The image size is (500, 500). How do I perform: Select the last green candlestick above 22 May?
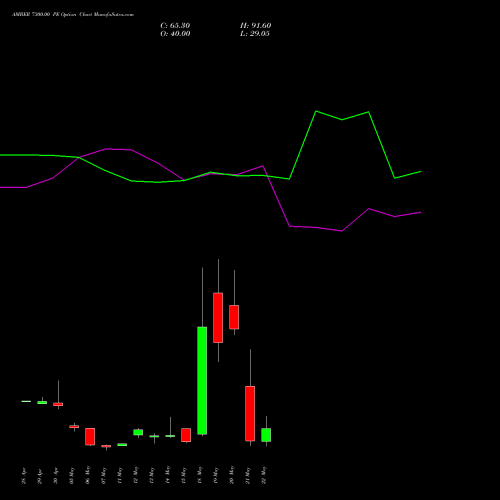click(266, 435)
